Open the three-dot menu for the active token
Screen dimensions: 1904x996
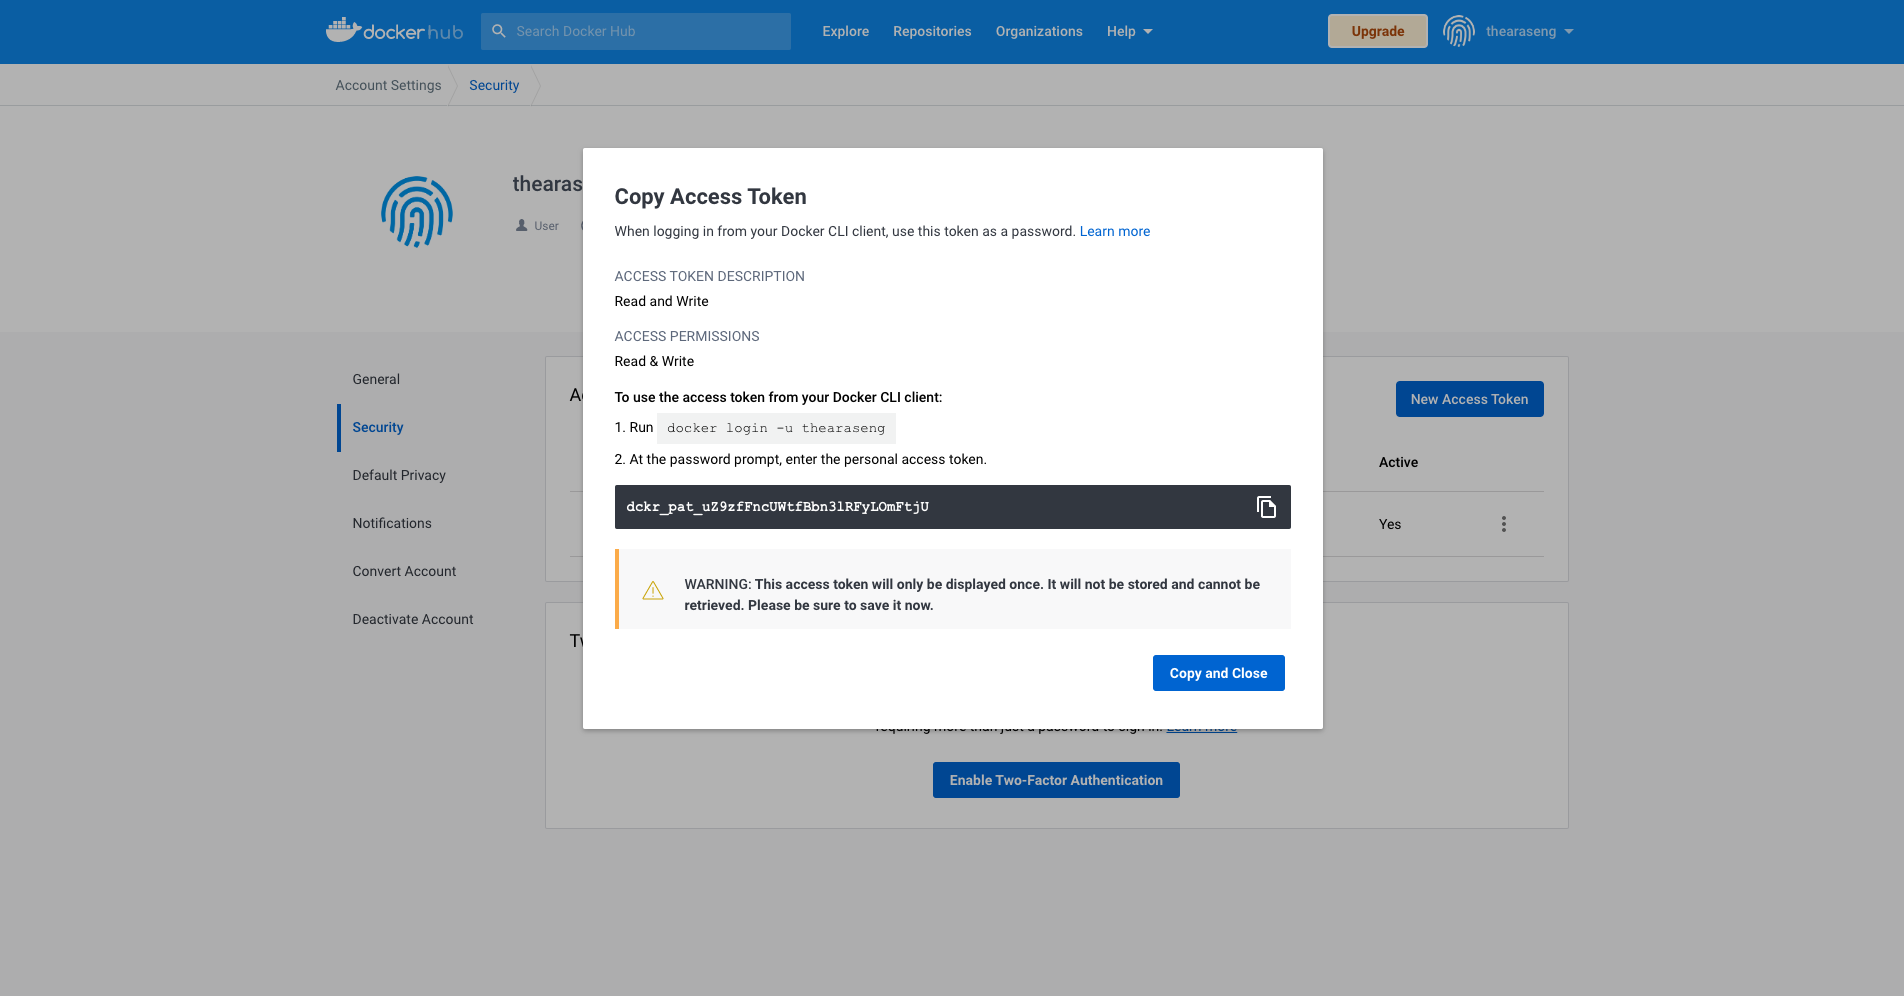coord(1503,524)
